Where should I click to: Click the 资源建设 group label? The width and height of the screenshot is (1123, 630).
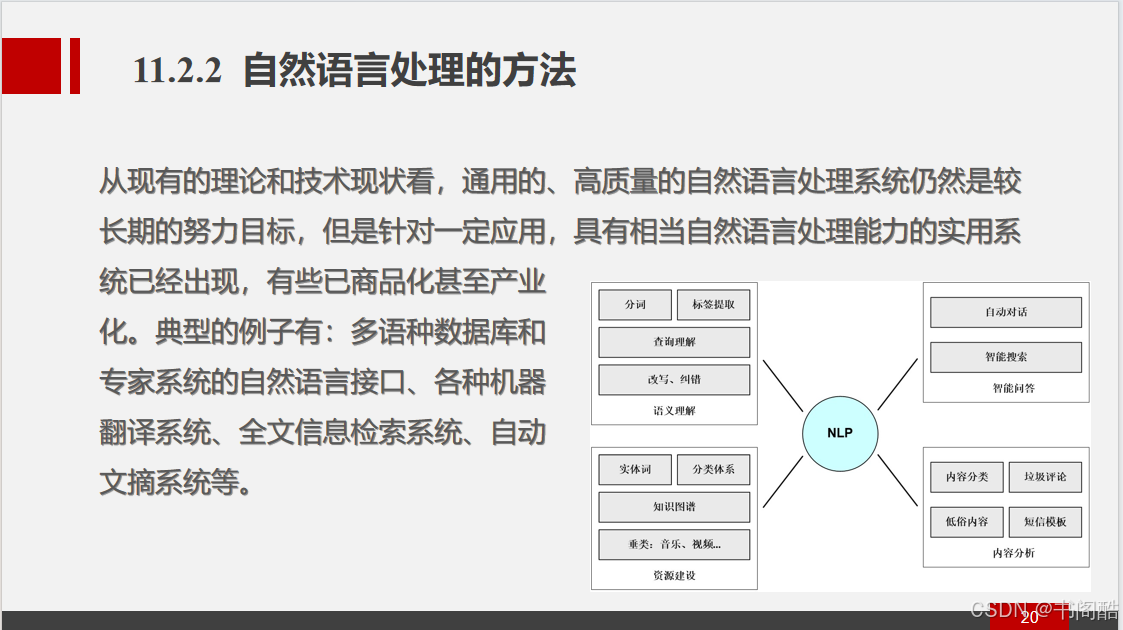[x=674, y=575]
